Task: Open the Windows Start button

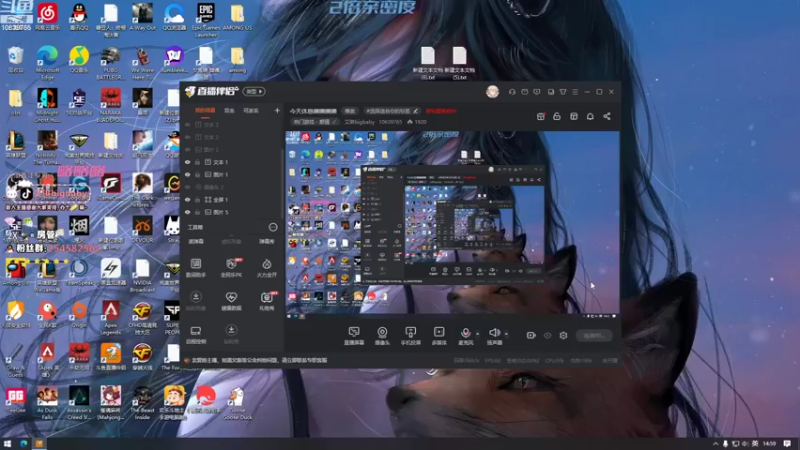Action: tap(7, 443)
